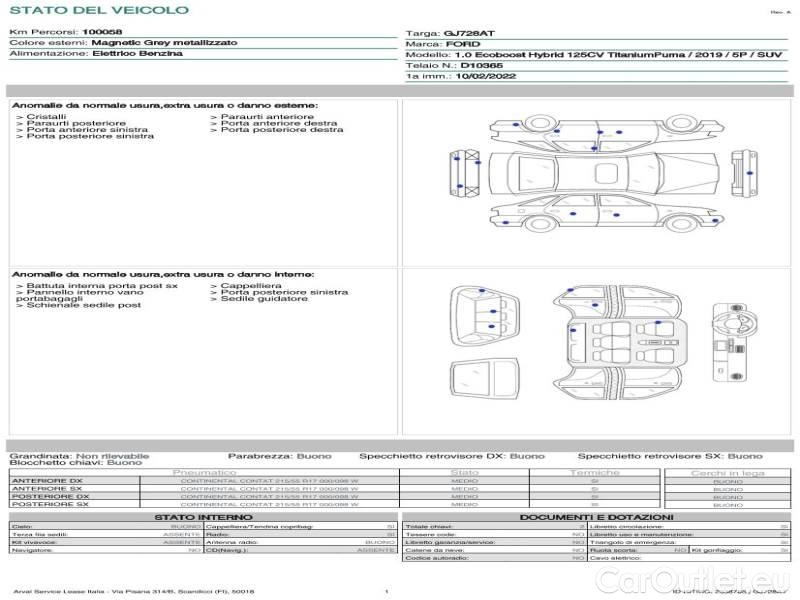Click the 'Ruota scorta' cell
This screenshot has height=600, width=800.
coord(638,550)
